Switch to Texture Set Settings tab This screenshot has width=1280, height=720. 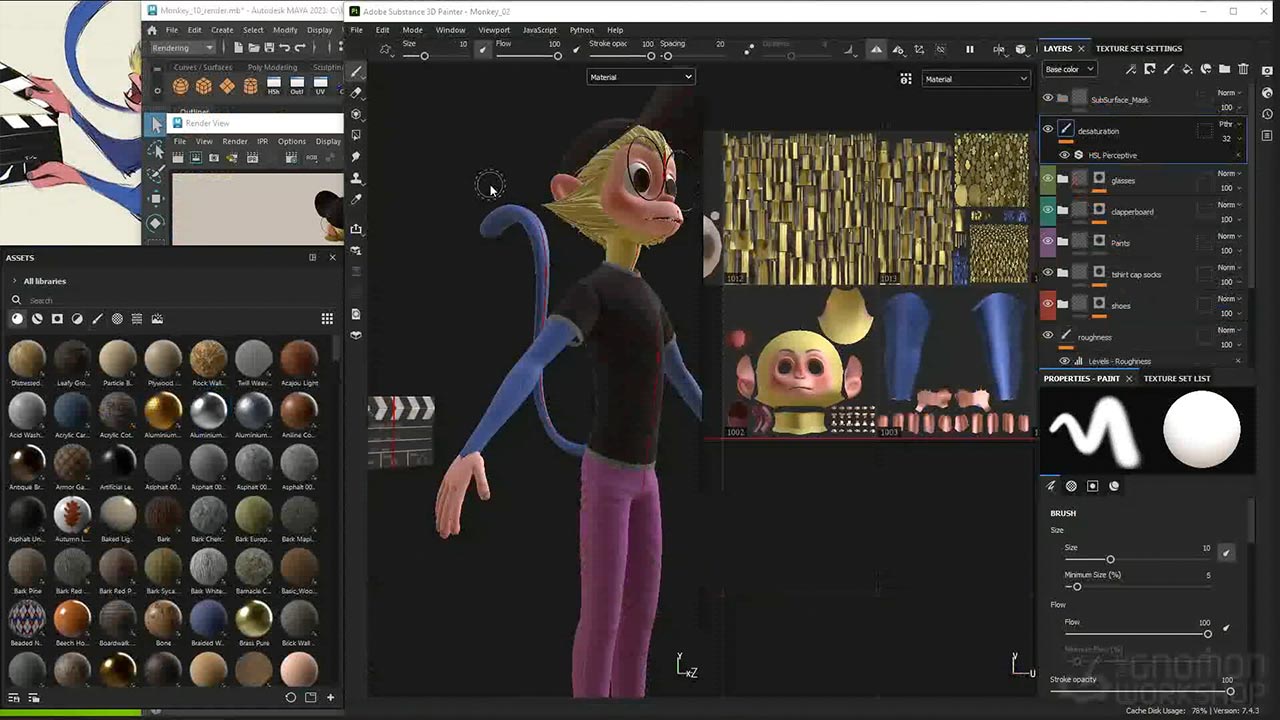tap(1138, 48)
